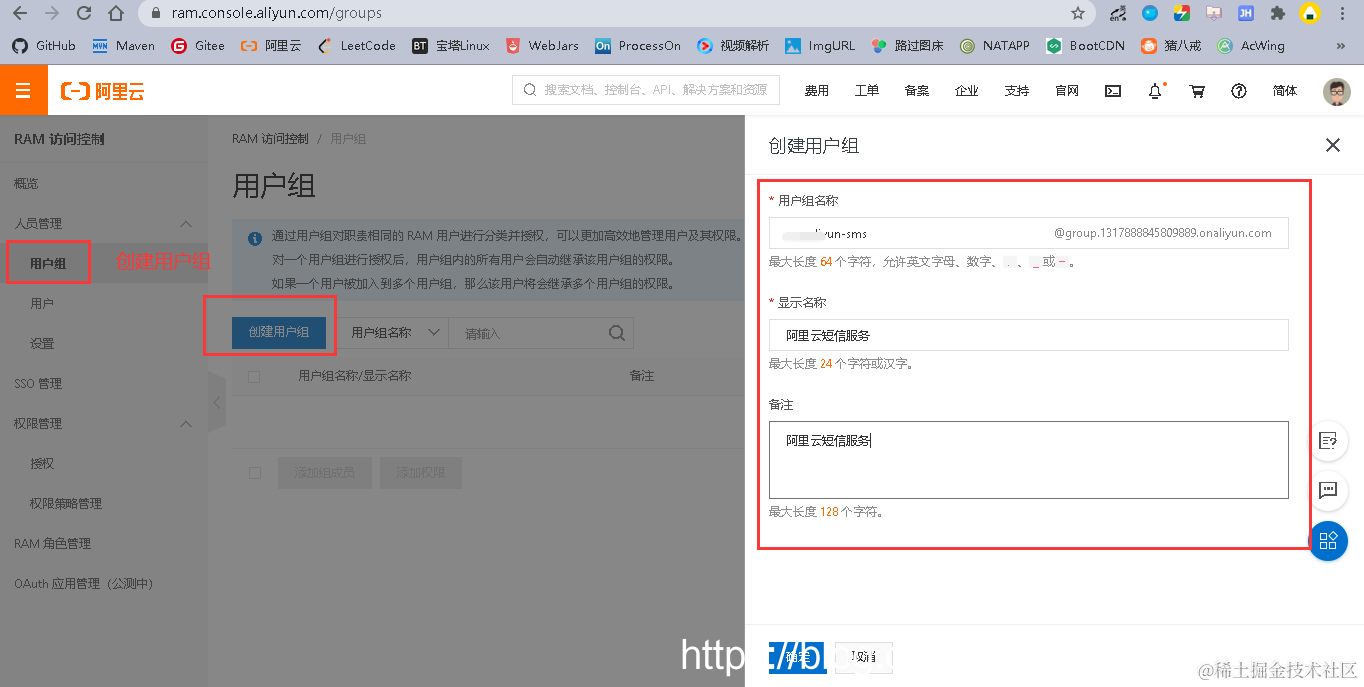
Task: Open the LeetCode bookmark
Action: [x=357, y=46]
